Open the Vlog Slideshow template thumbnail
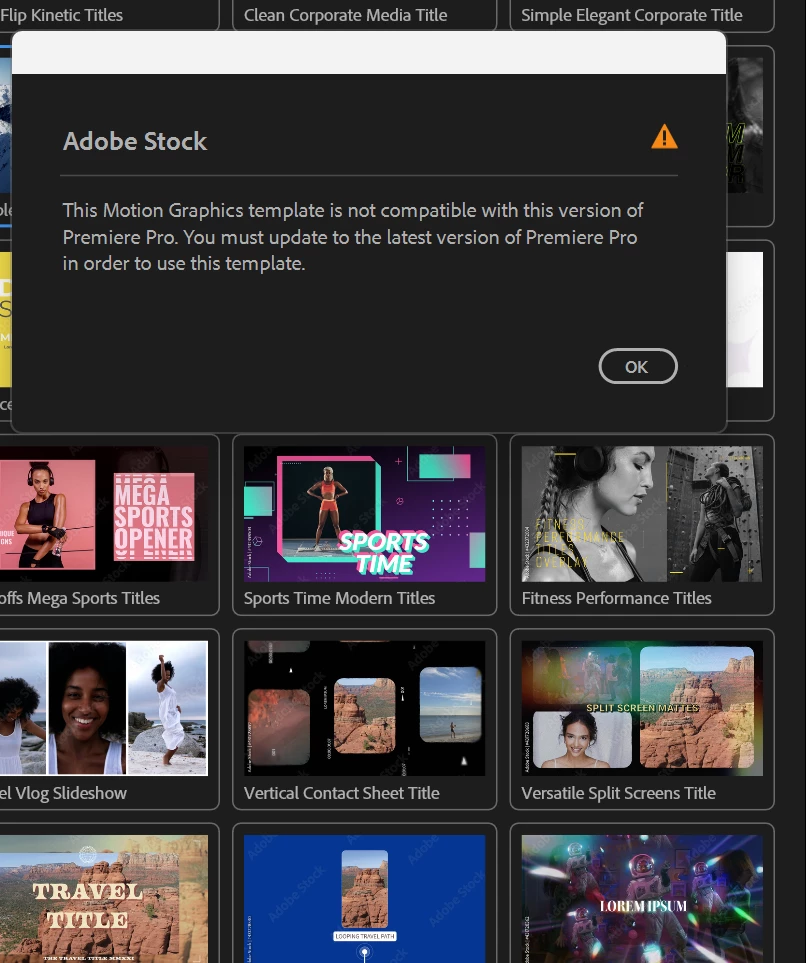Image resolution: width=806 pixels, height=963 pixels. pos(104,708)
